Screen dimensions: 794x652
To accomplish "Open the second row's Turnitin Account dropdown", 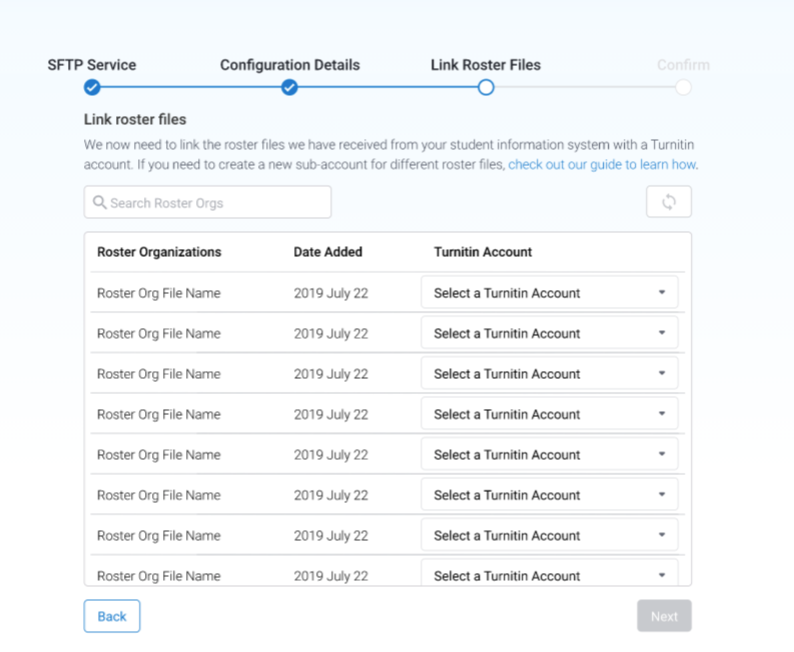I will point(549,333).
